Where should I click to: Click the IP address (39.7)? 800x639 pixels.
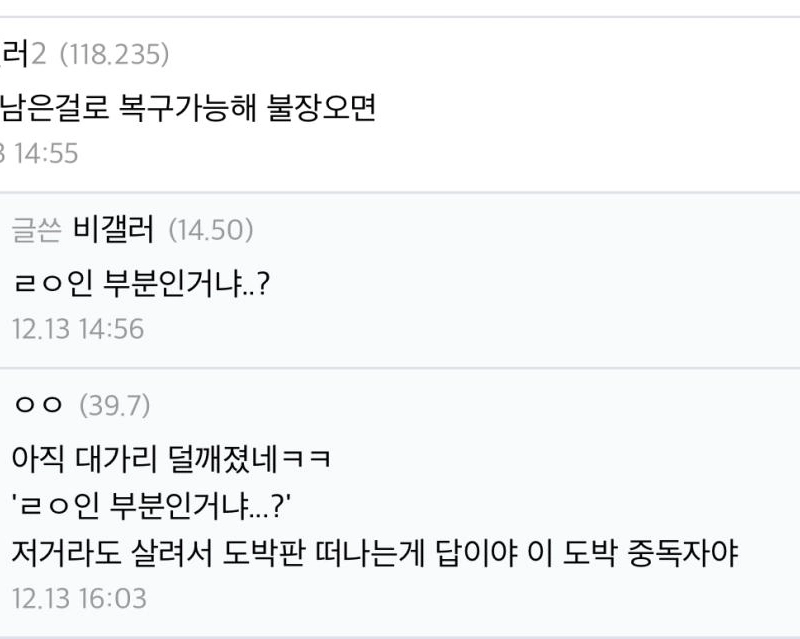click(114, 405)
